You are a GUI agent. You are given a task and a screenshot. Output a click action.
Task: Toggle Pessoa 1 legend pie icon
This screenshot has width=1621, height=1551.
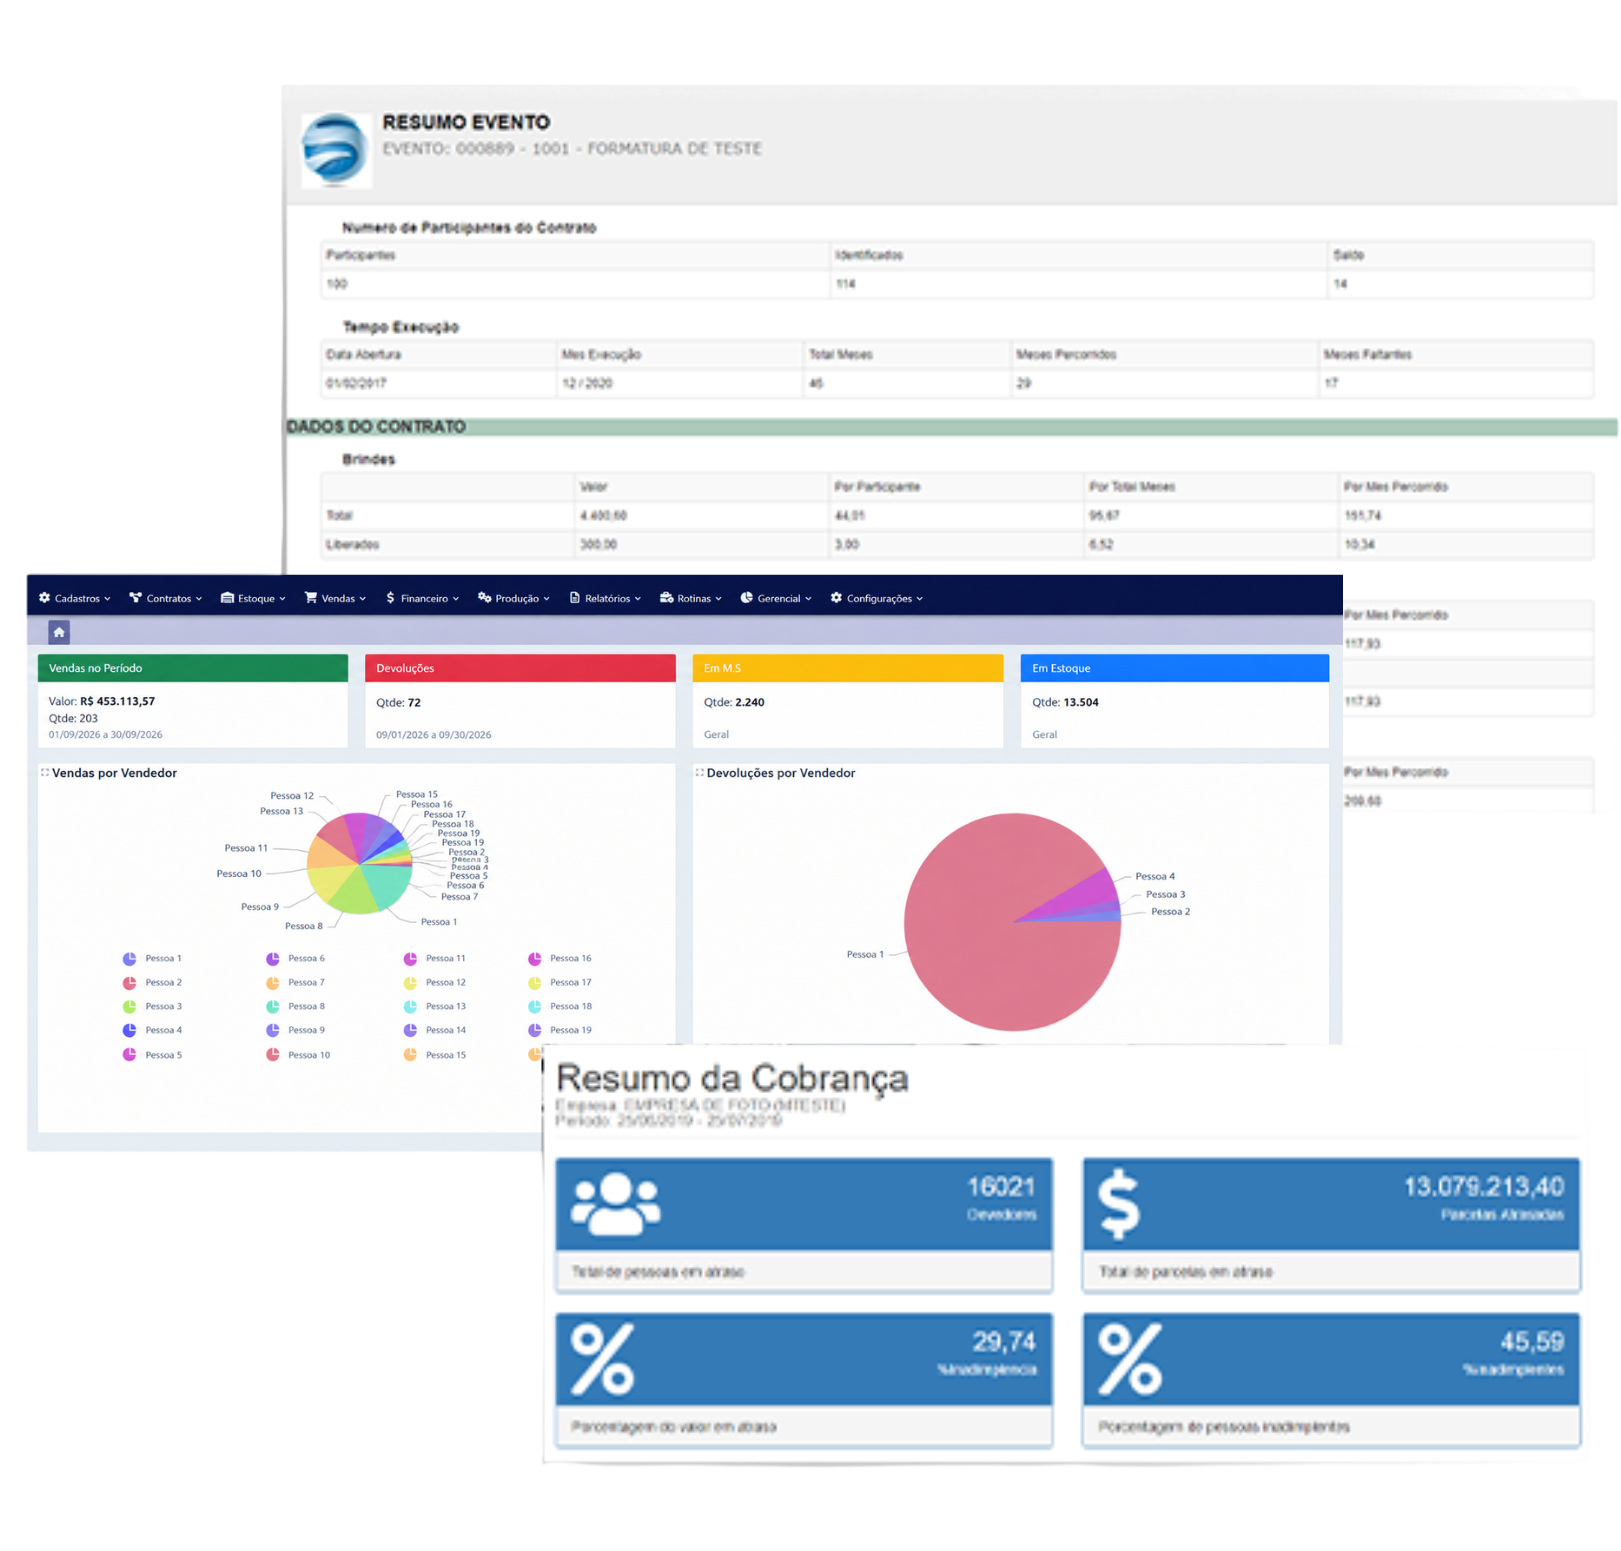pyautogui.click(x=130, y=958)
